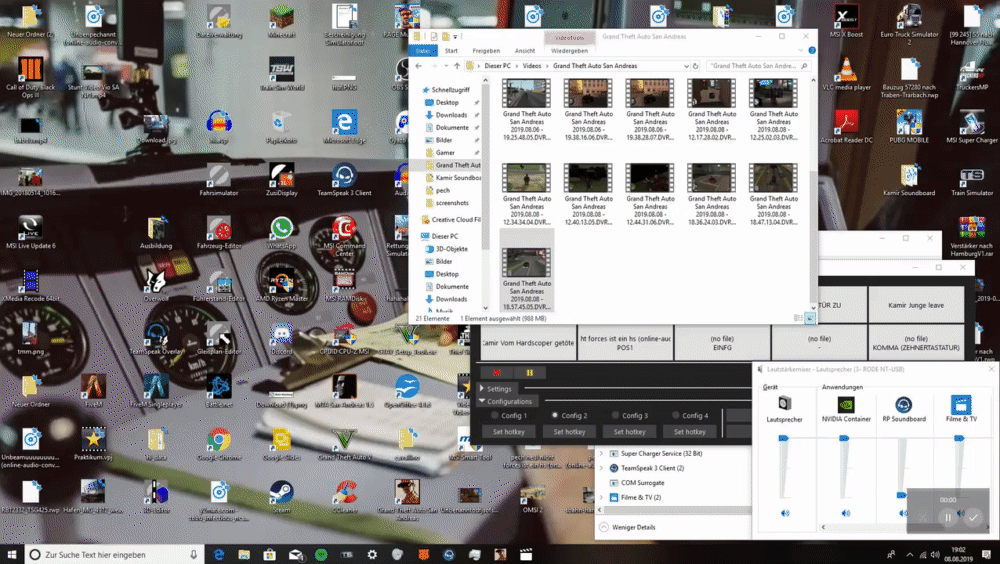Open the Papierkorb recycle bin
The image size is (1000, 564).
tap(281, 122)
